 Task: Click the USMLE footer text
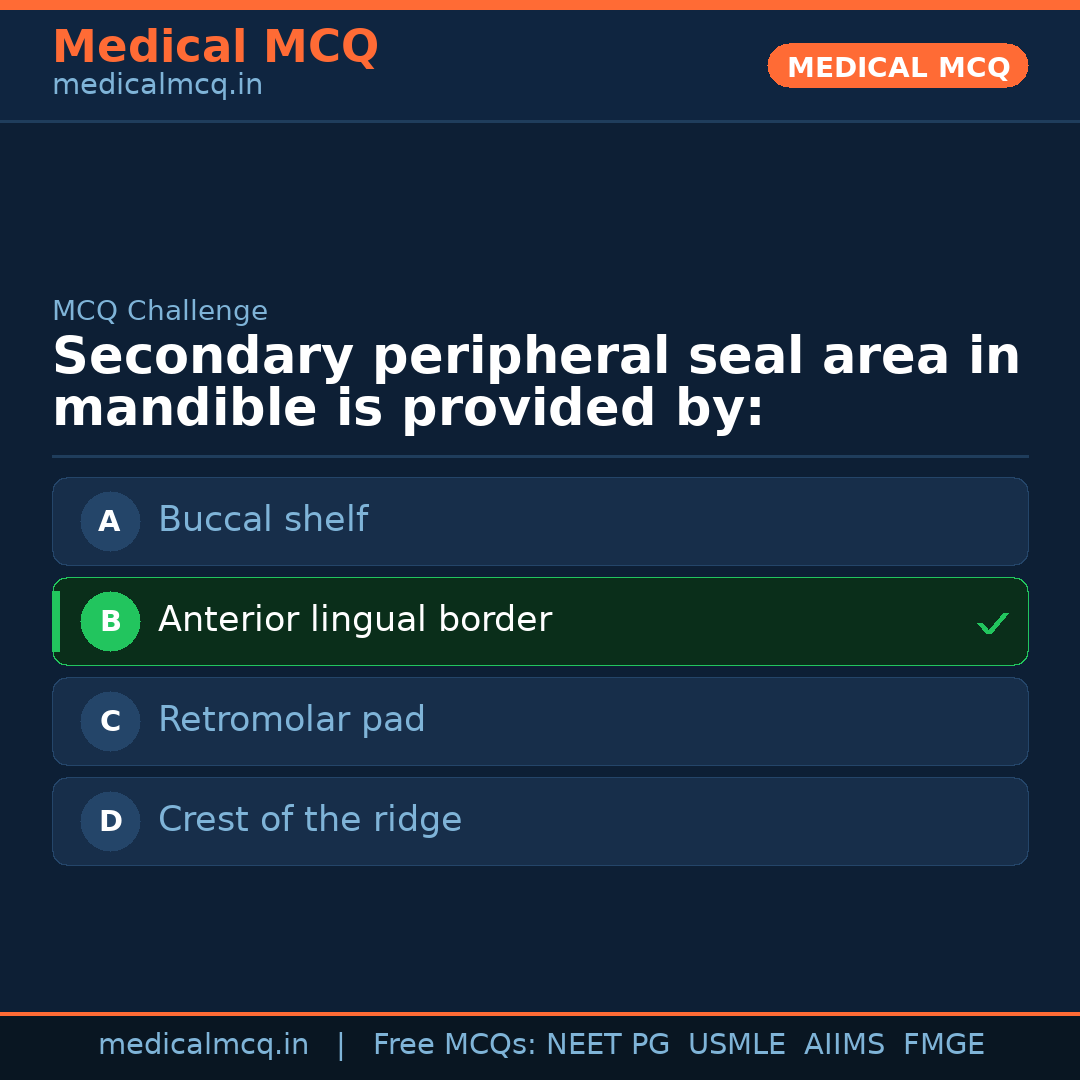click(x=736, y=1045)
